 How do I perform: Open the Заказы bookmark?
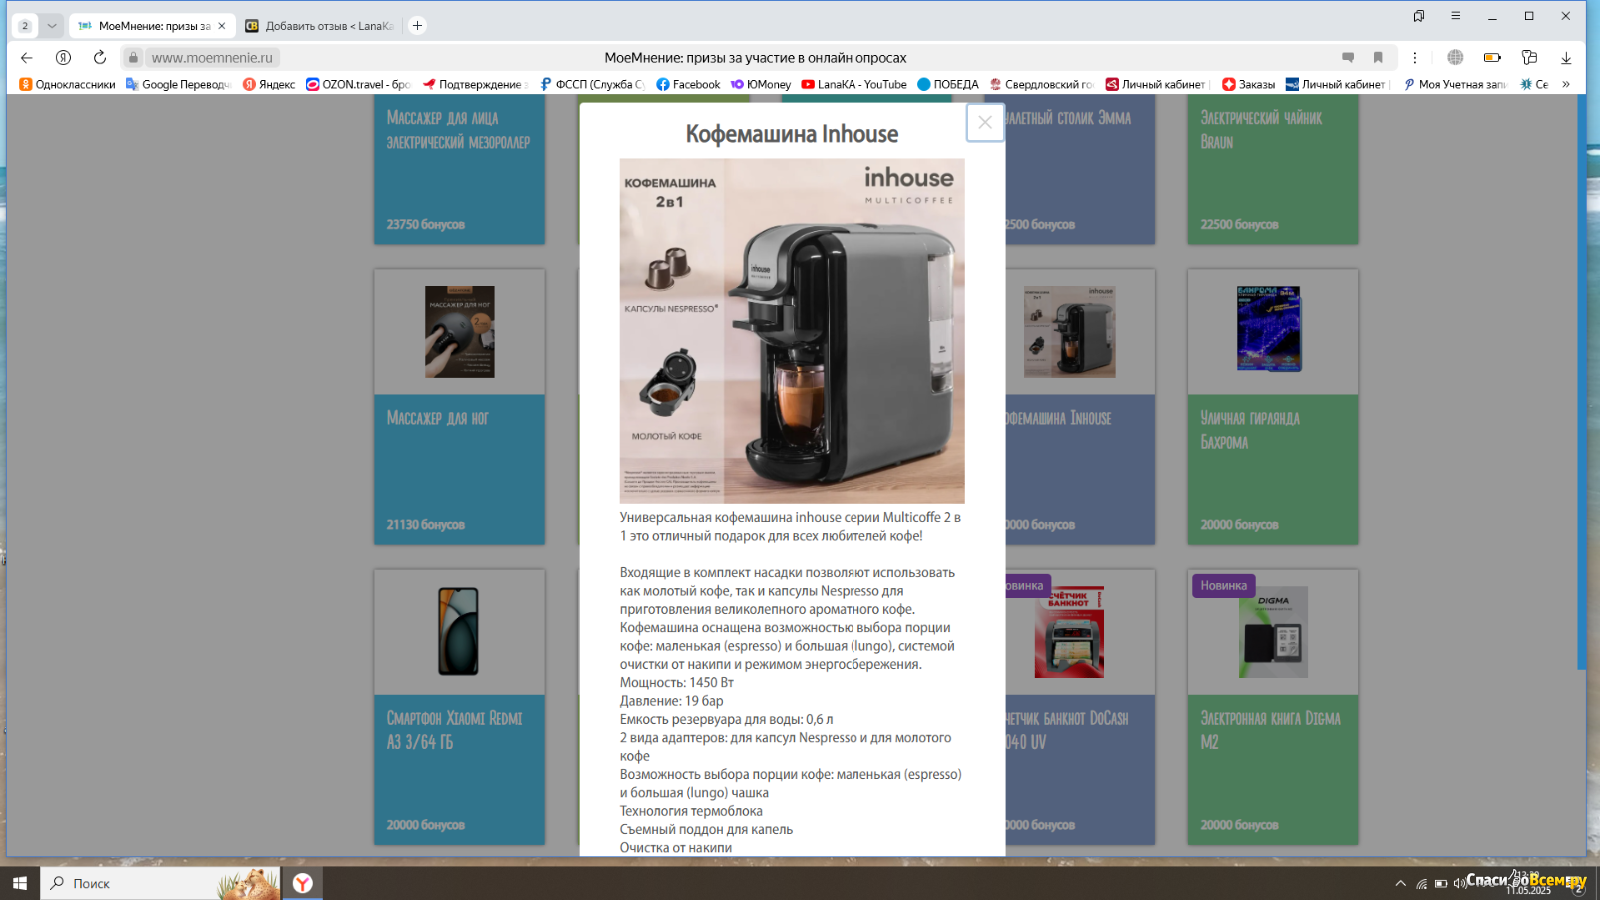[x=1248, y=84]
